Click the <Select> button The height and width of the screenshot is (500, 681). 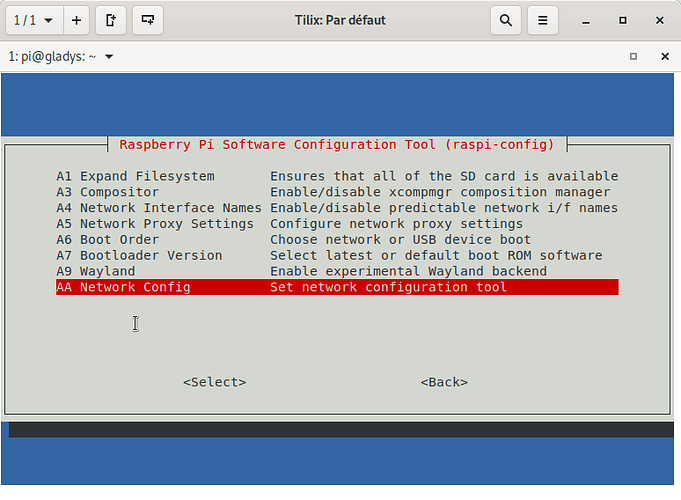point(215,382)
